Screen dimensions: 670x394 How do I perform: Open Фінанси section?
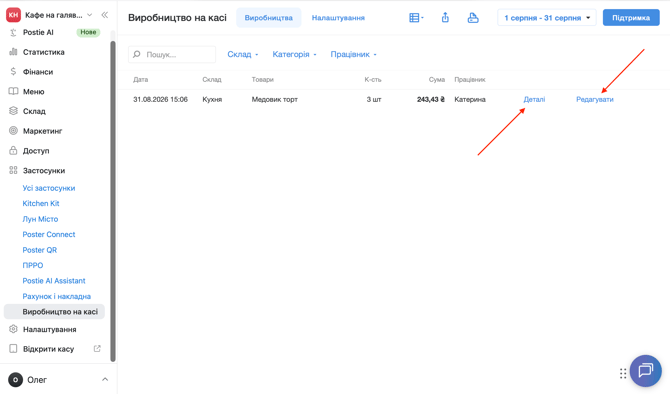point(38,72)
